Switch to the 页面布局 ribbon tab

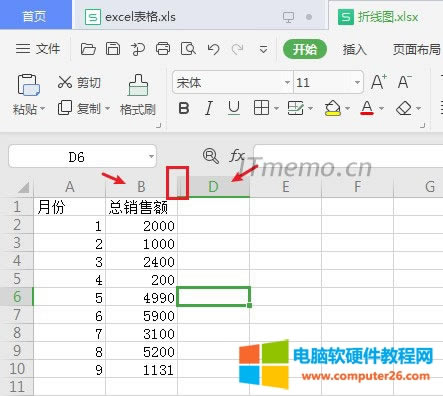(417, 49)
